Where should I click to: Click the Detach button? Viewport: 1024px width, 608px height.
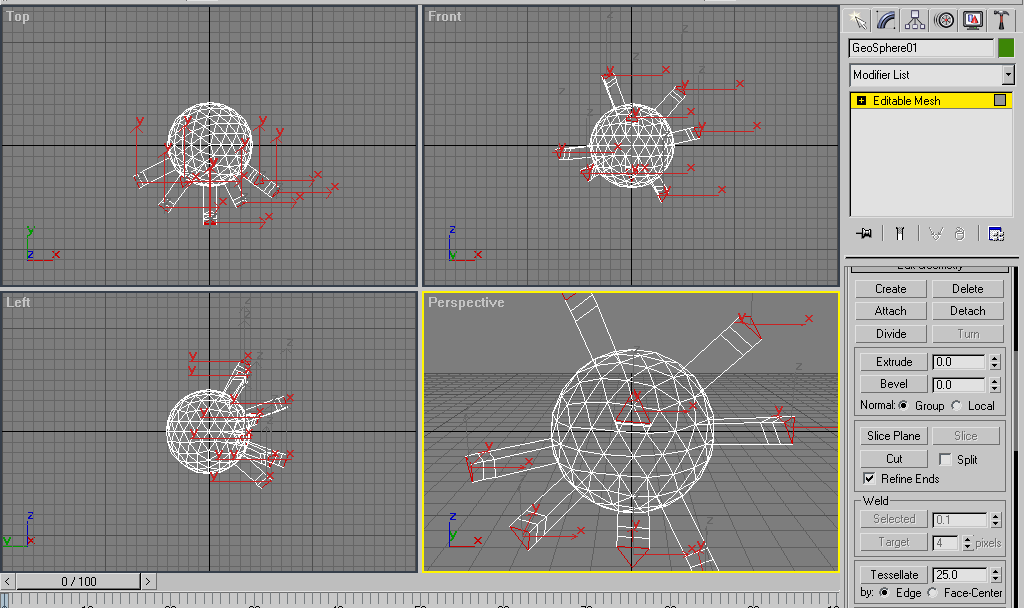pyautogui.click(x=968, y=311)
